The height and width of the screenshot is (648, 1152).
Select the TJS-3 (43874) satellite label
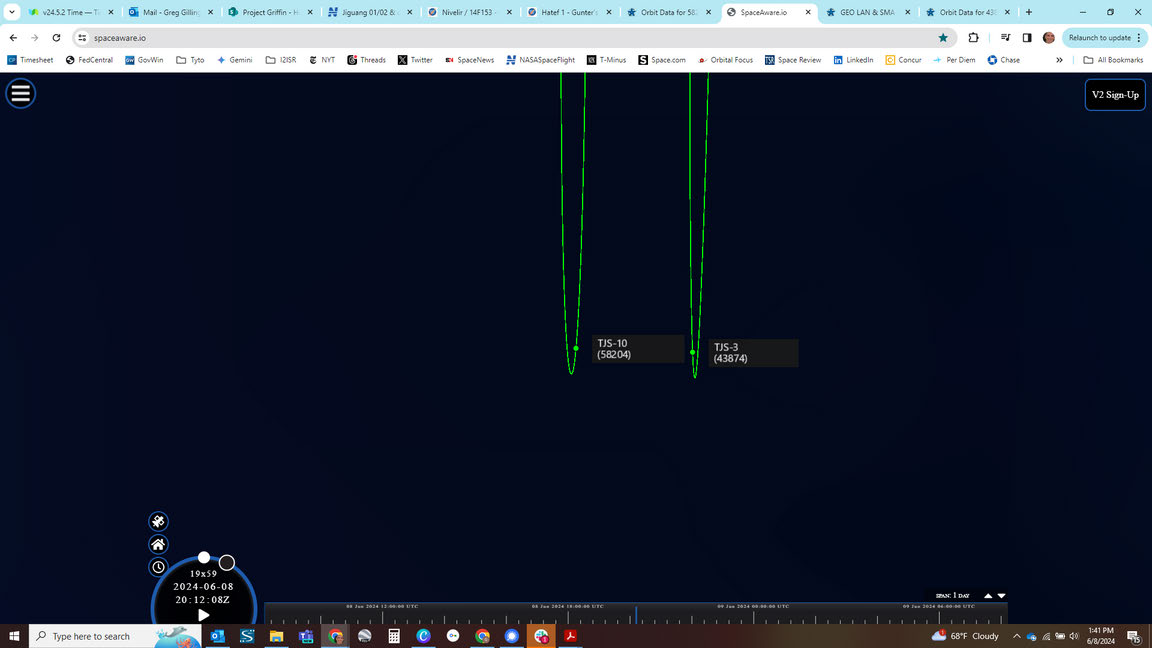click(754, 353)
